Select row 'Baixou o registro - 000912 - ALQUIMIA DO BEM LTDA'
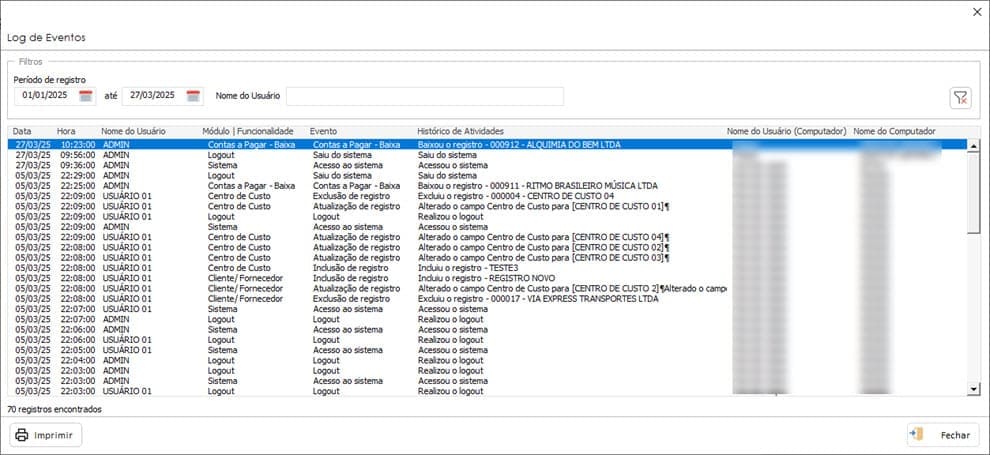Screen dimensions: 990x455 click(487, 145)
